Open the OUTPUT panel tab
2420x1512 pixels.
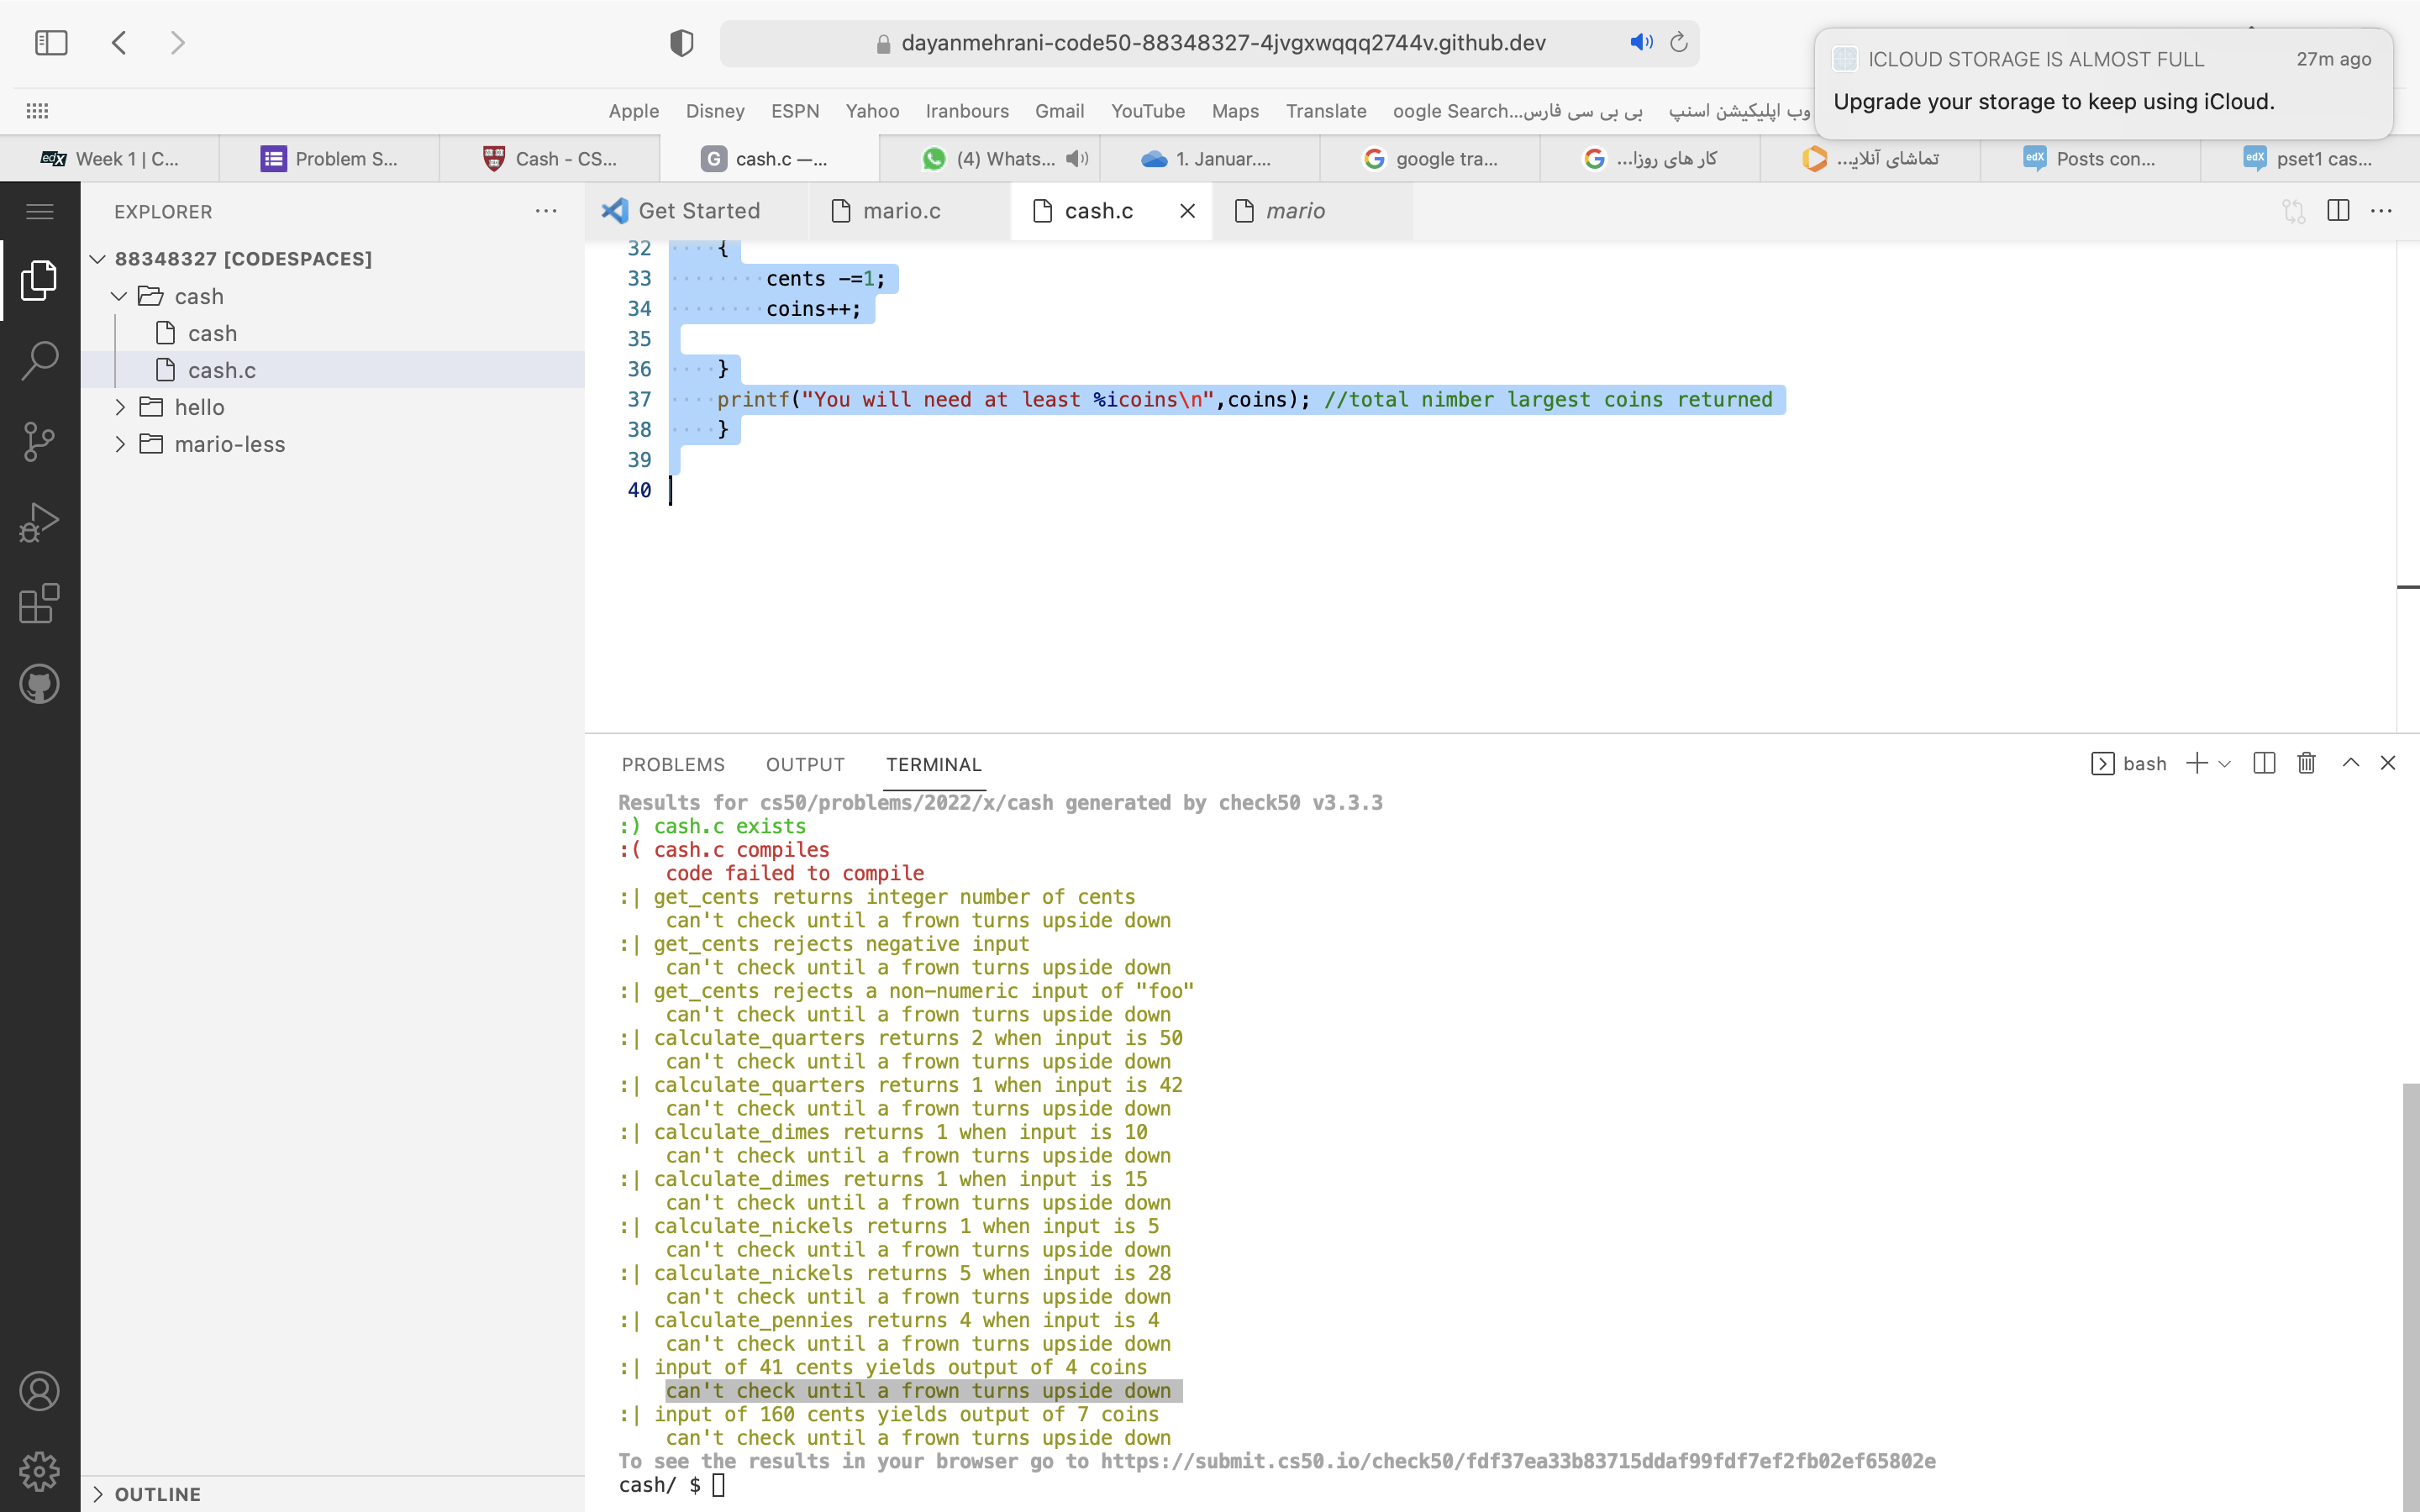click(805, 765)
